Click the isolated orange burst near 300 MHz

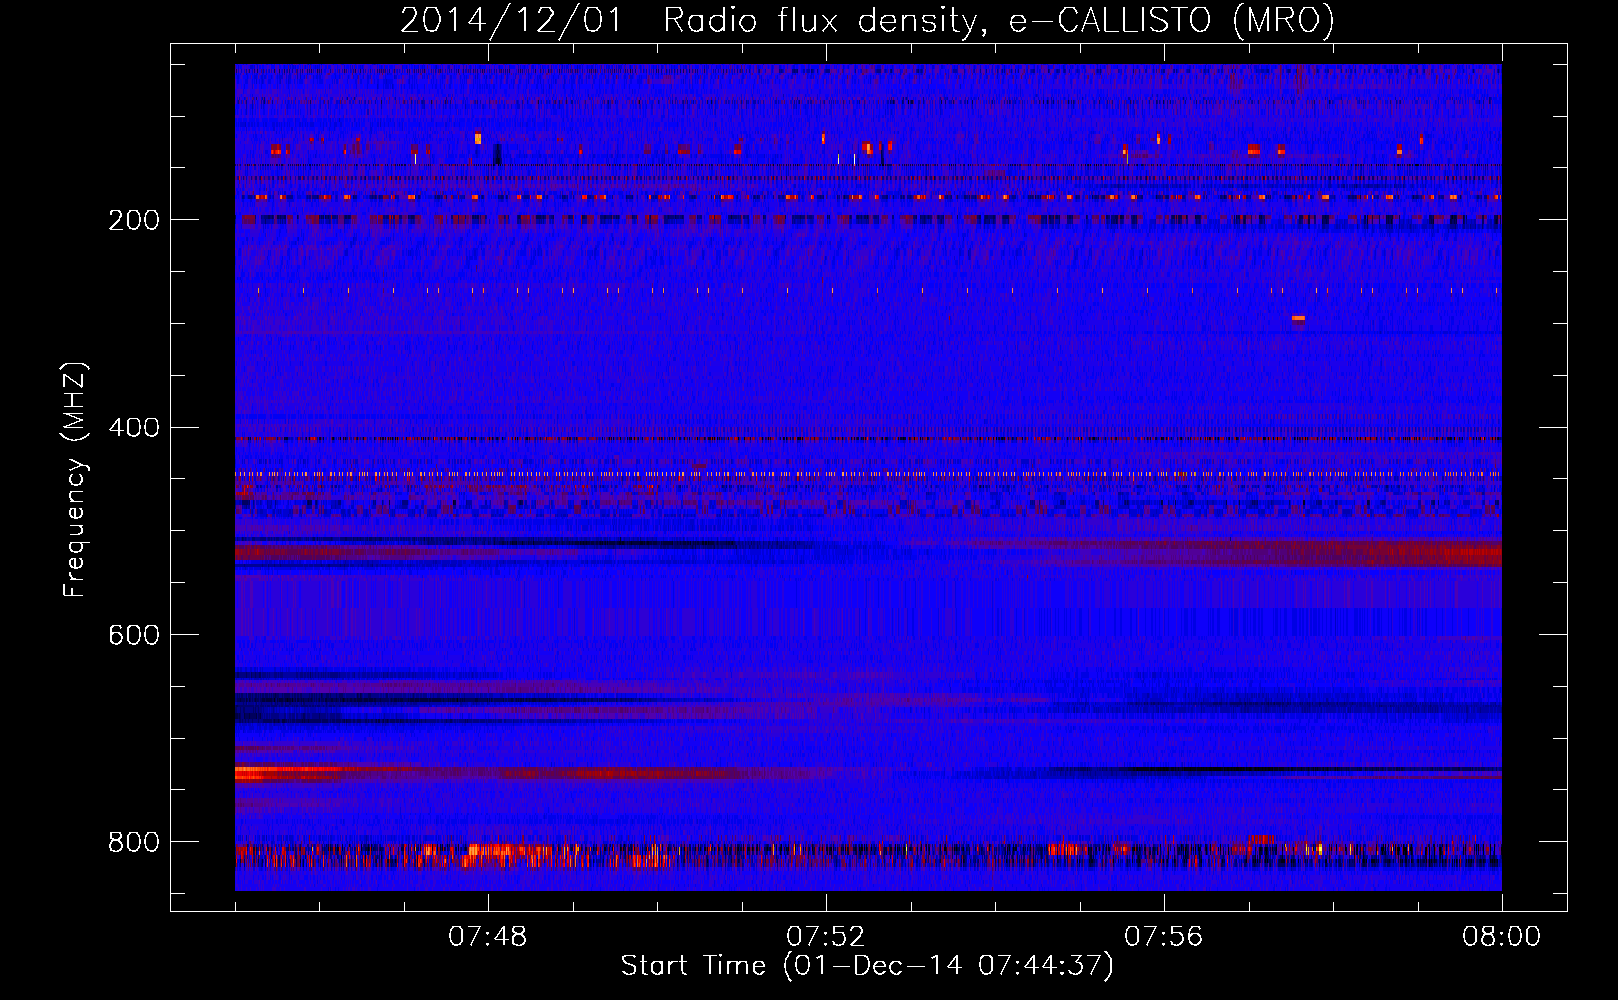pyautogui.click(x=1298, y=319)
